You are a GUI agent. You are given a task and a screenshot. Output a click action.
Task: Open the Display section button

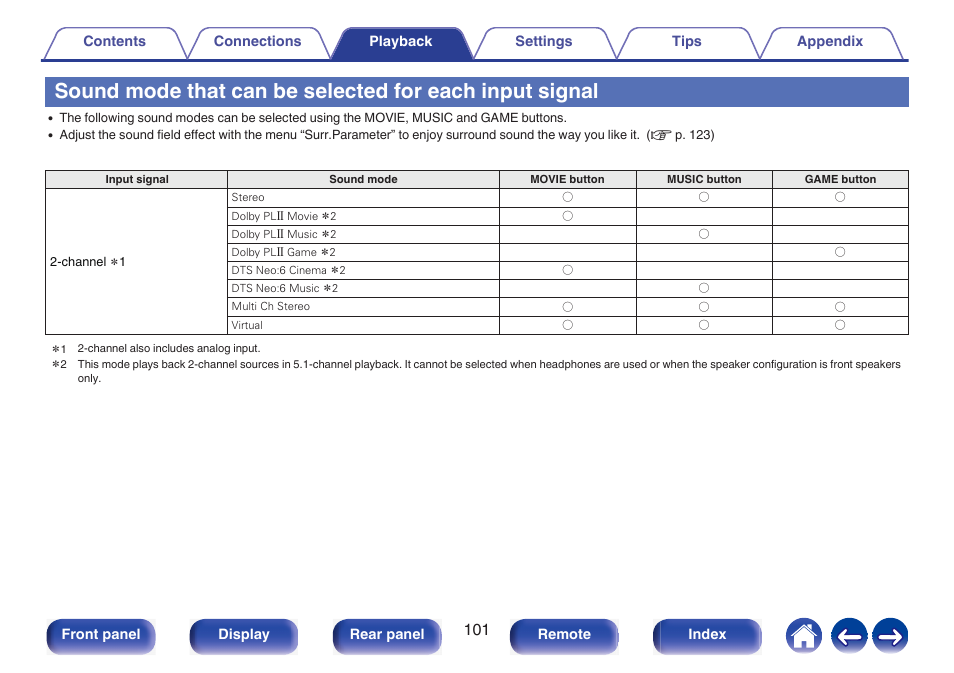pyautogui.click(x=244, y=636)
